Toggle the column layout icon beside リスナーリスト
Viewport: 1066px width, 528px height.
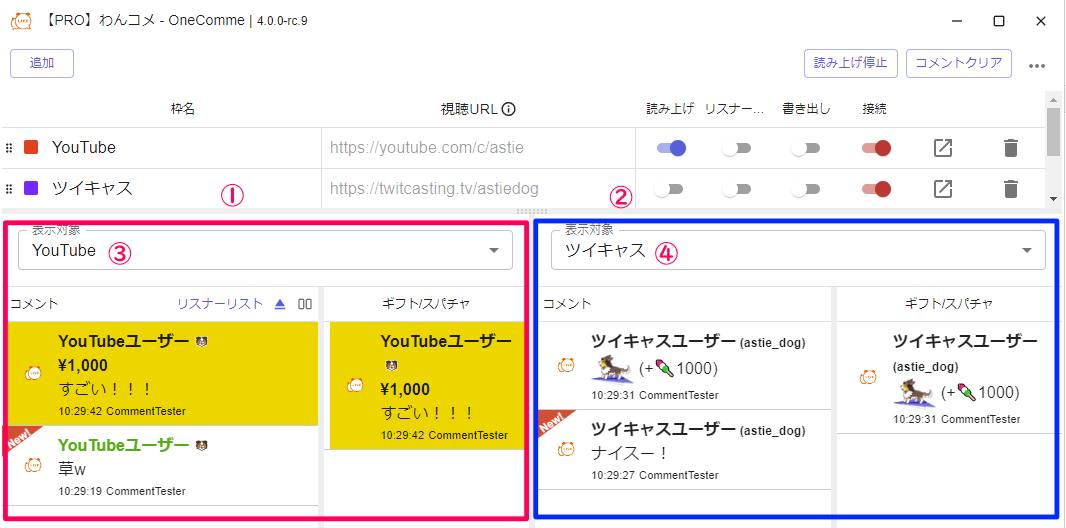point(305,304)
